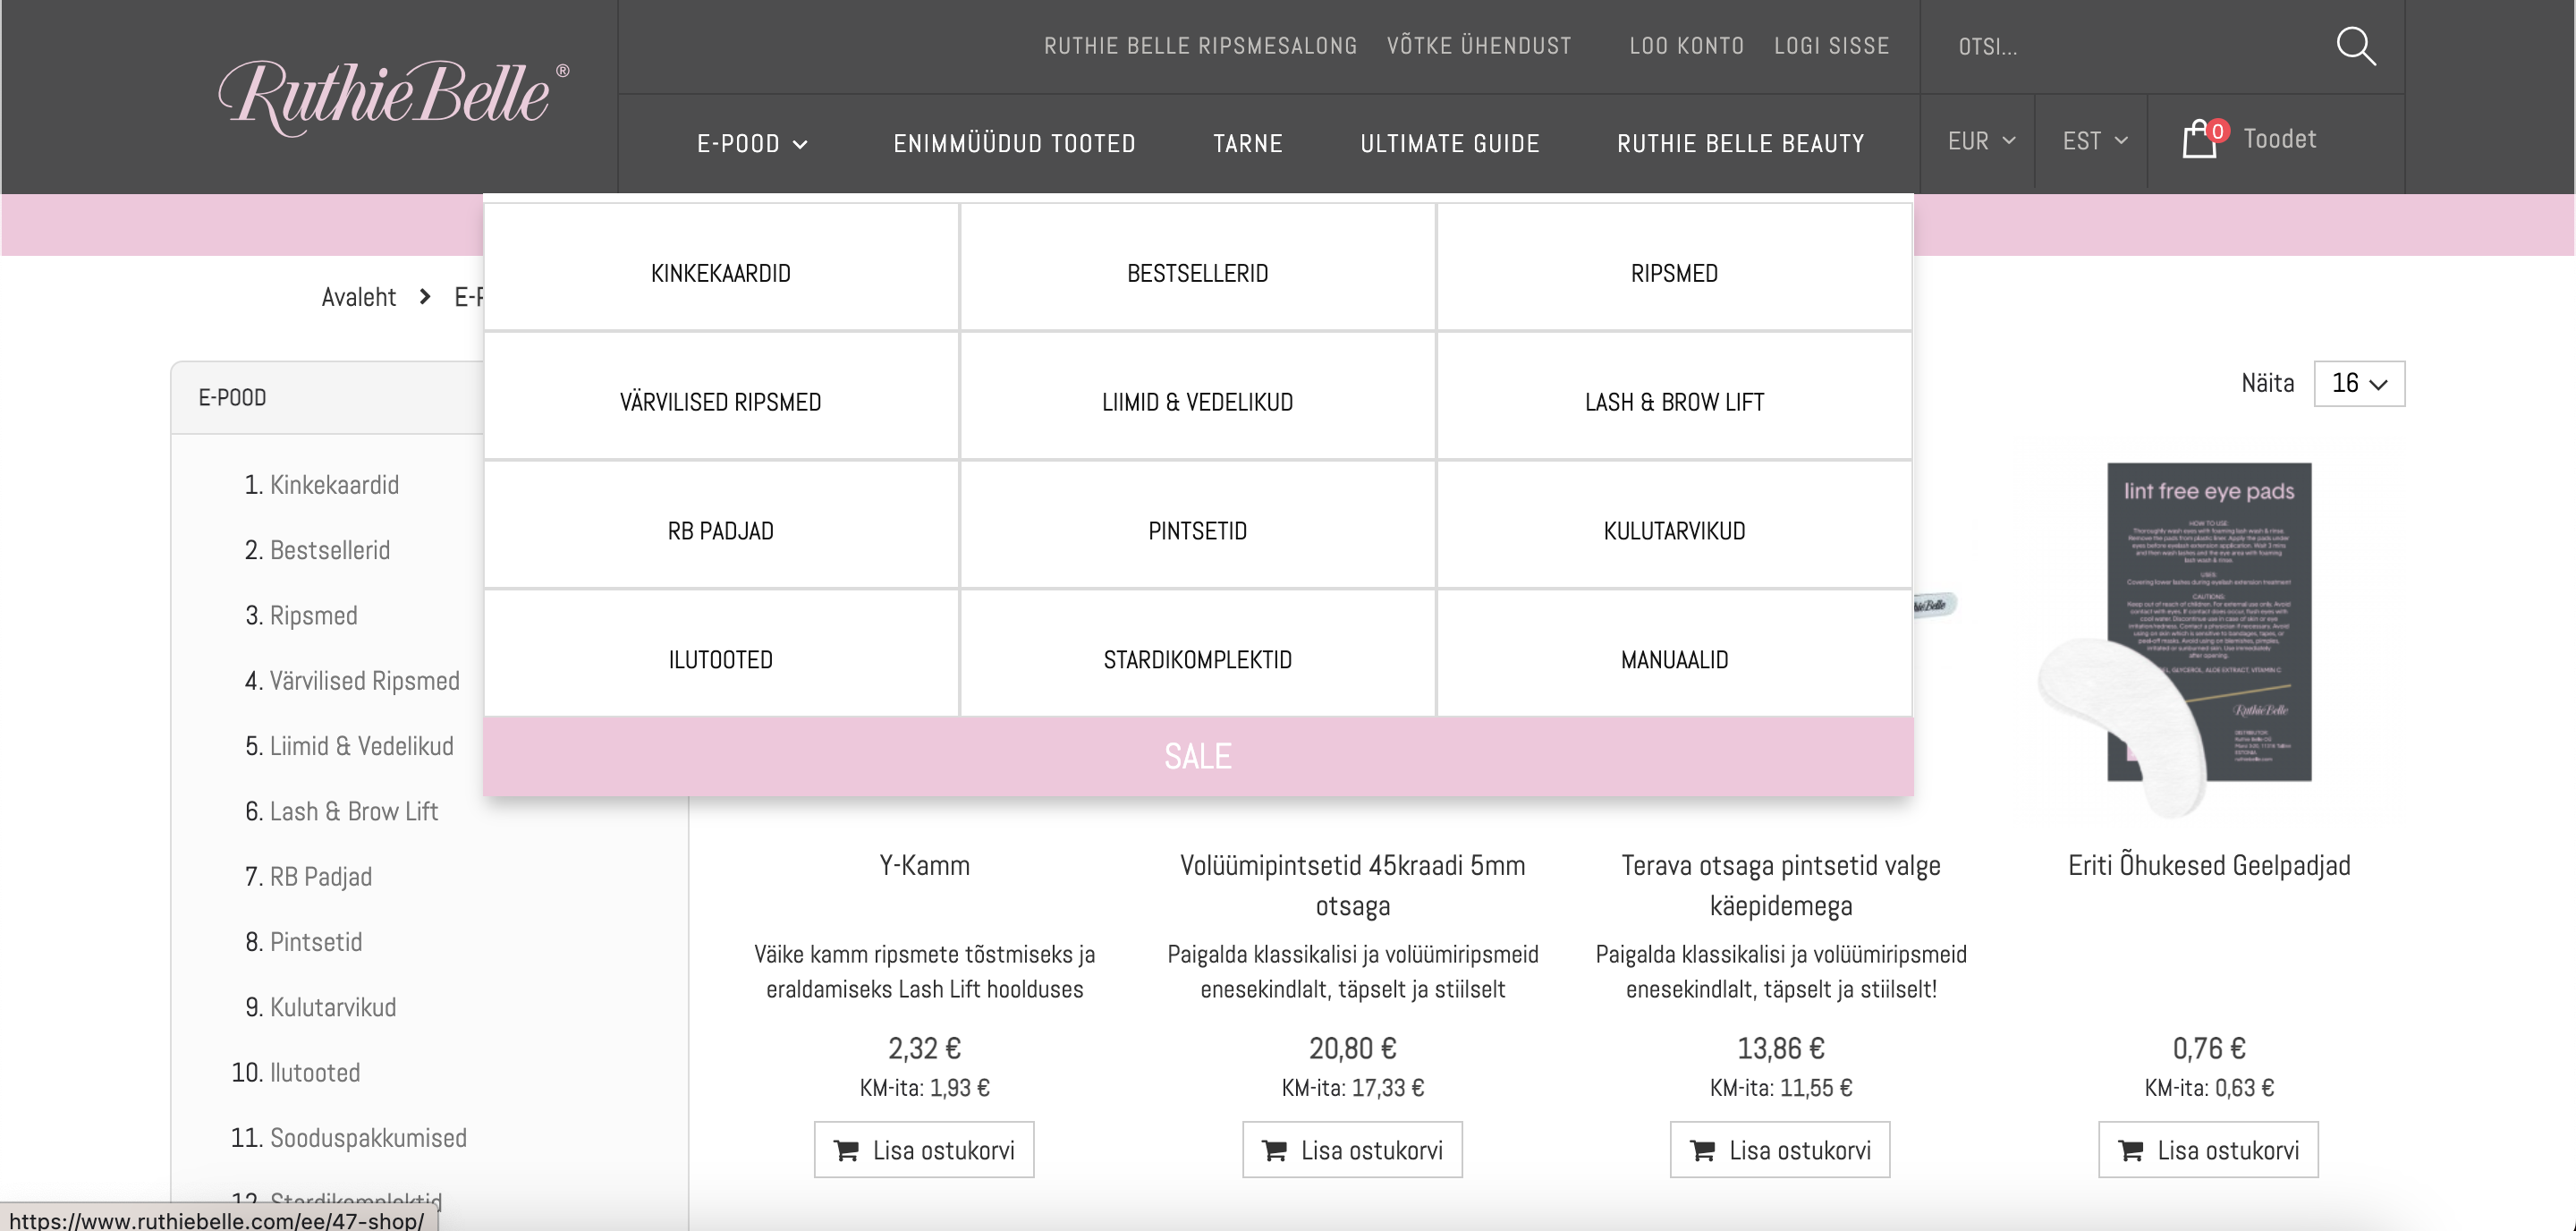This screenshot has width=2576, height=1231.
Task: Click VÕTKE ÜHENDUST link
Action: click(1478, 46)
